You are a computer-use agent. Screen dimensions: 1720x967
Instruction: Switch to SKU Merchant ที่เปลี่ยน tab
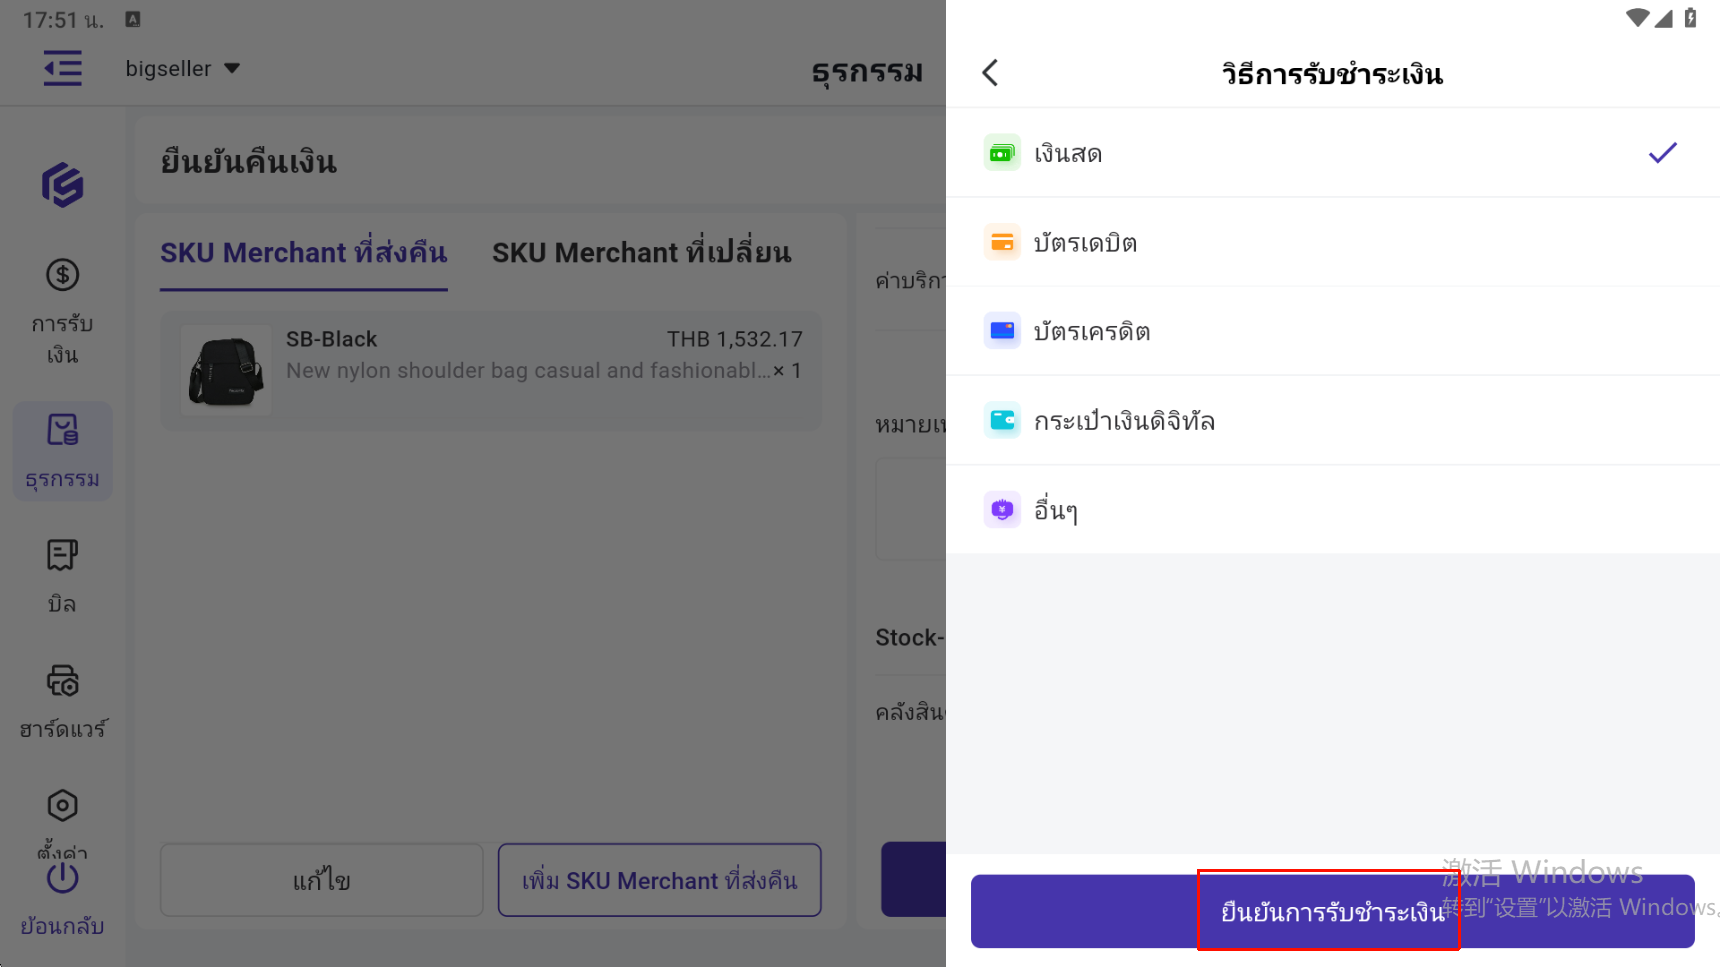641,253
